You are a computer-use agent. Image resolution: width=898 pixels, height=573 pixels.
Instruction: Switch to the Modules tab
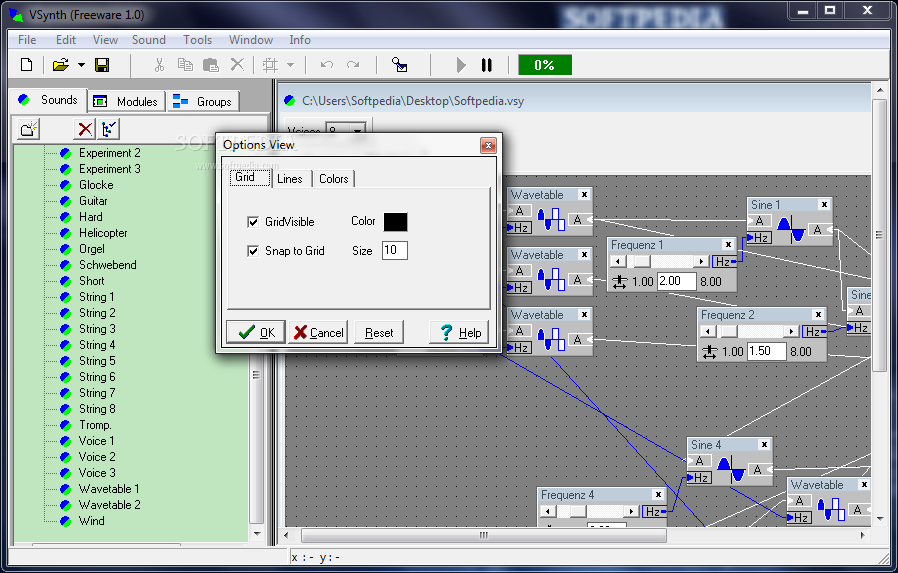coord(126,101)
